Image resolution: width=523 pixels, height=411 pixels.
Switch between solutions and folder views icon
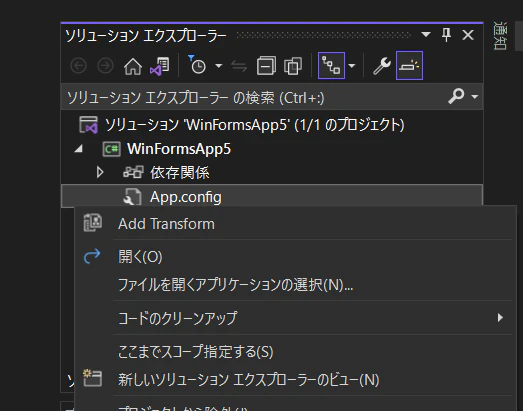[x=160, y=66]
